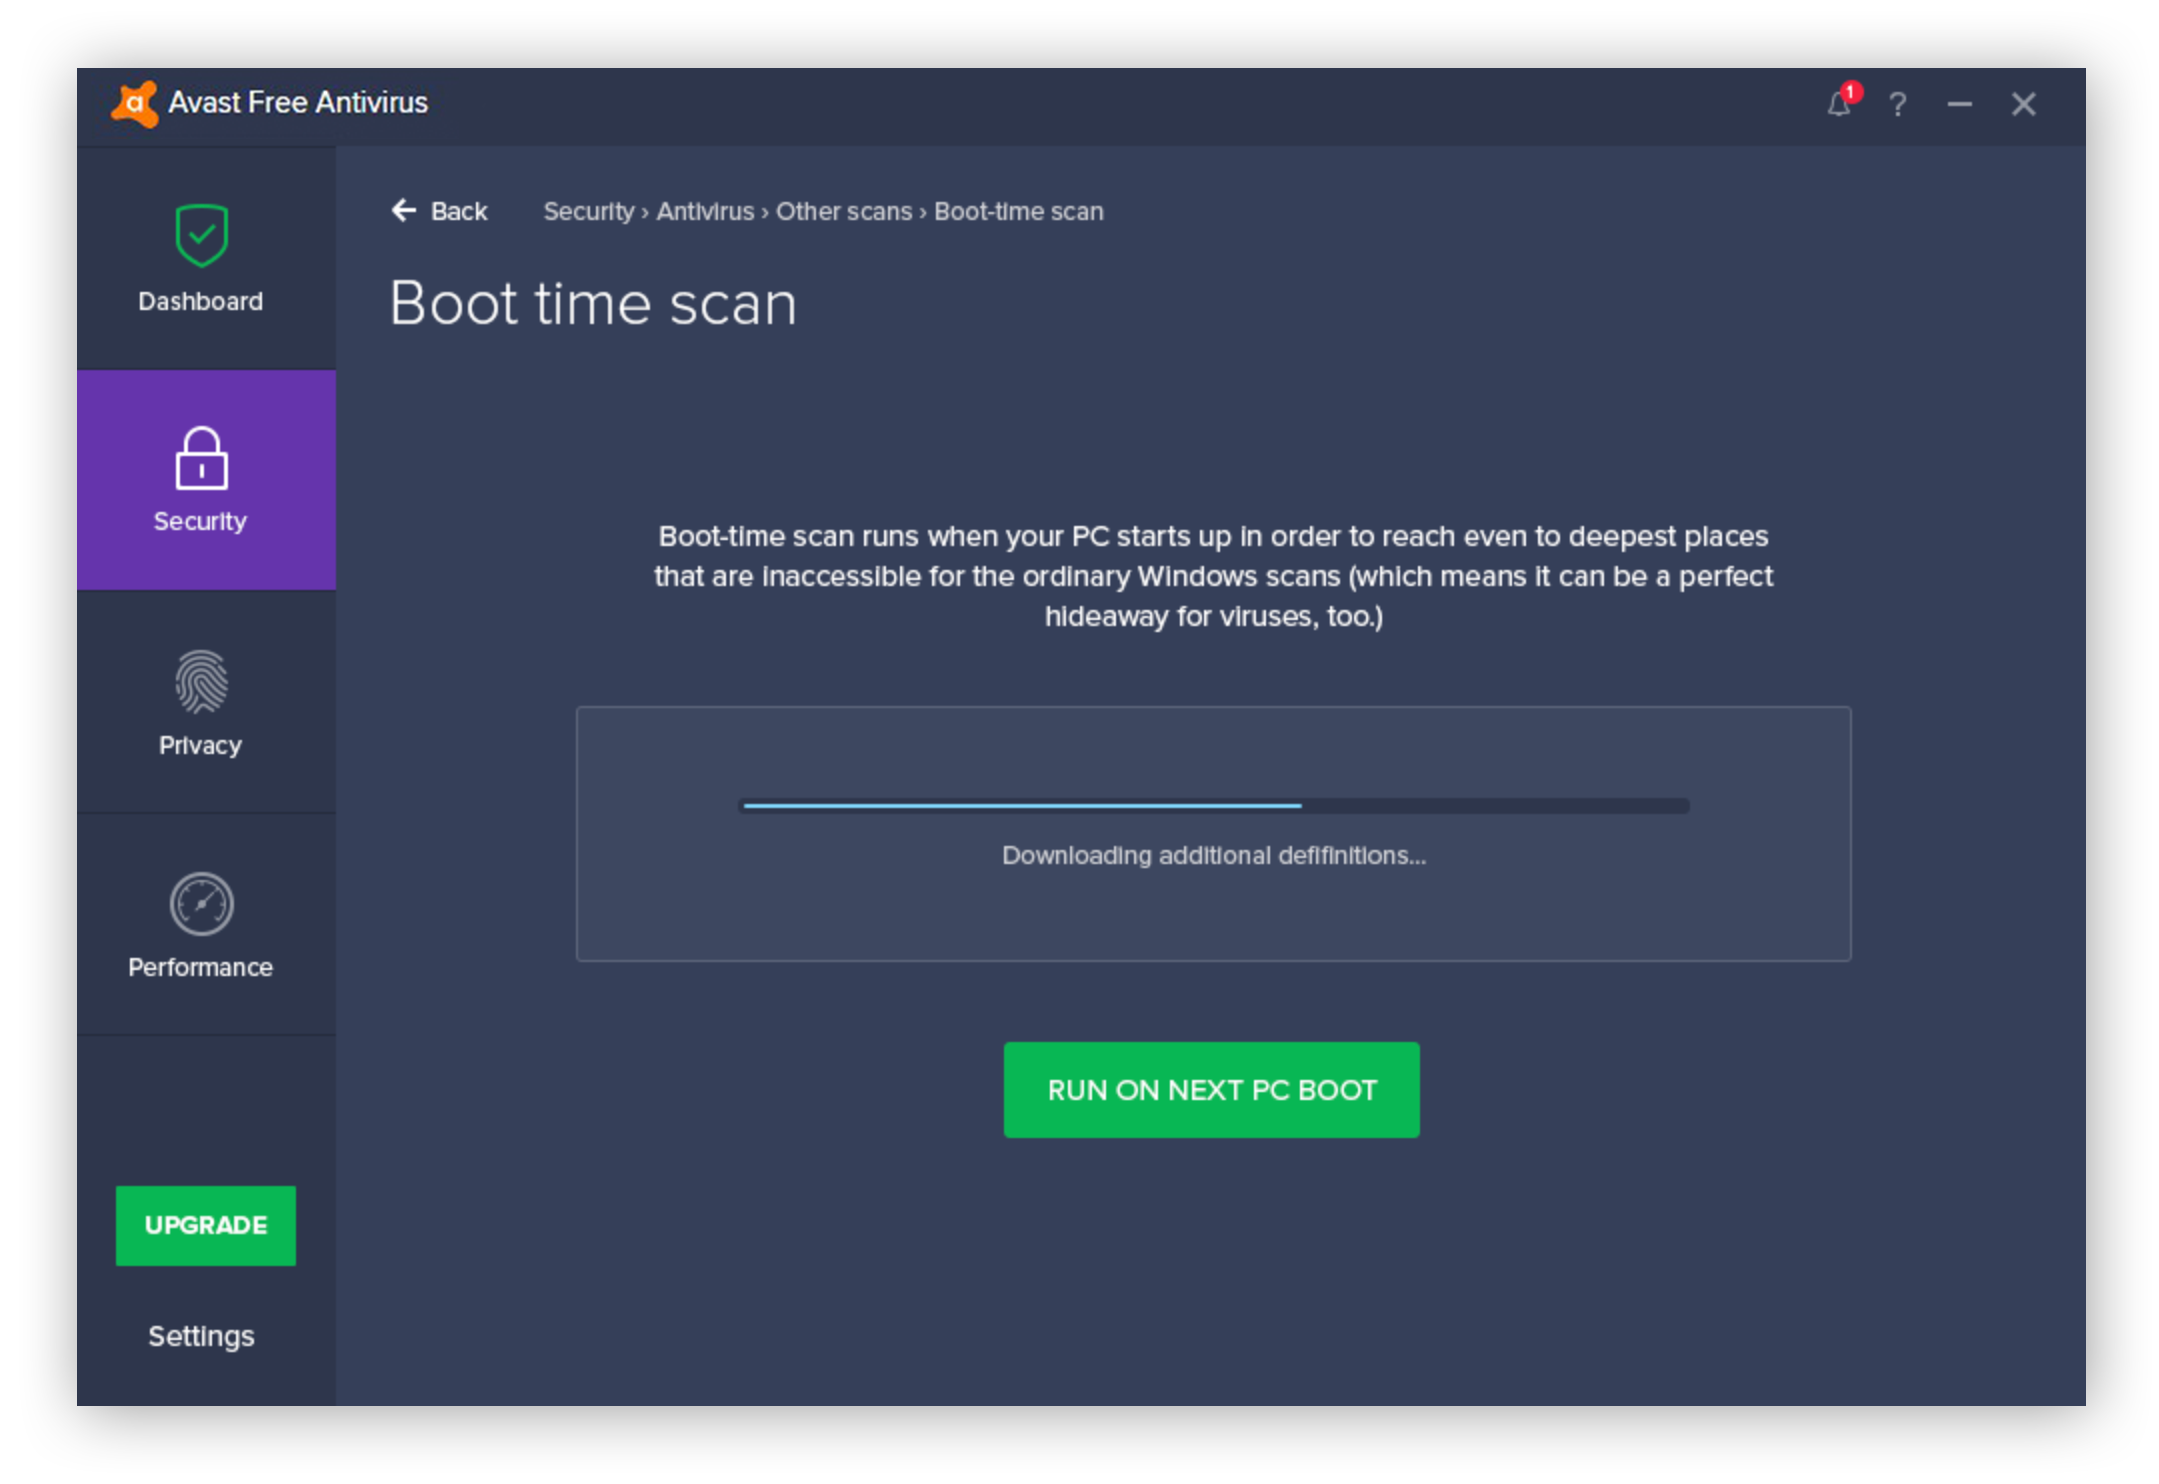Open help using the question mark icon
Viewport: 2159px width, 1484px height.
tap(1897, 105)
